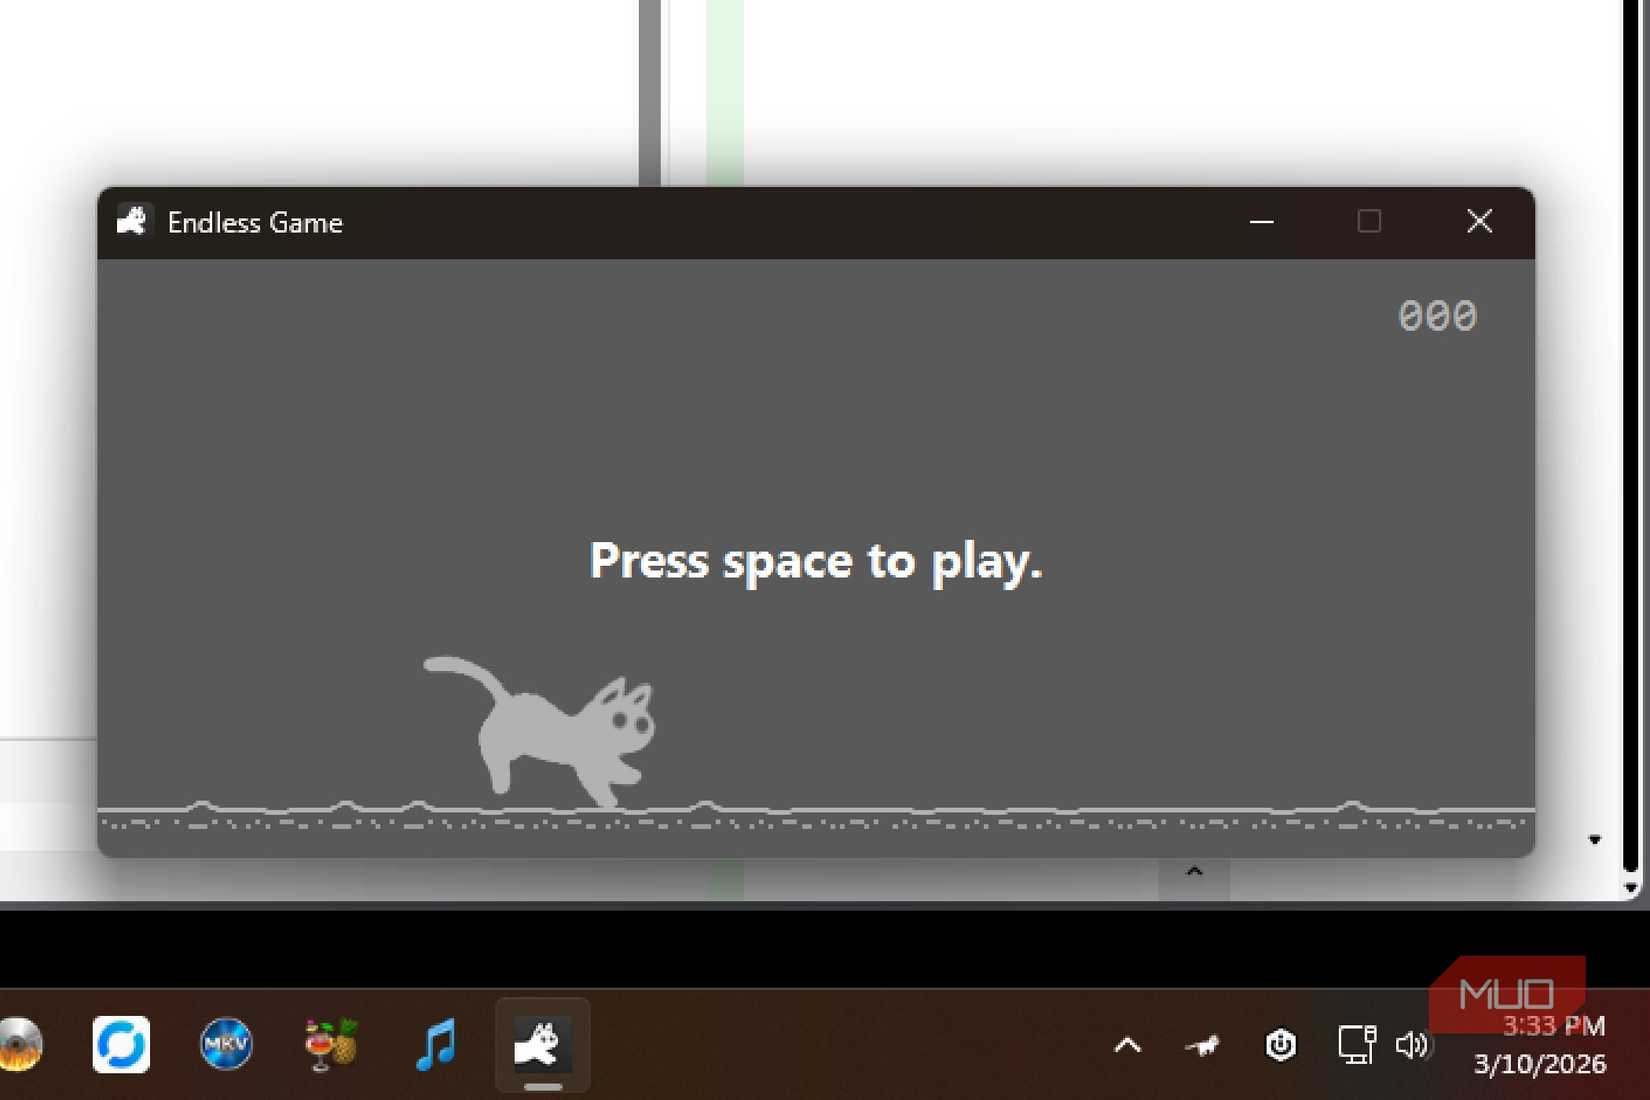The width and height of the screenshot is (1650, 1100).
Task: Open the music player from the taskbar
Action: 435,1045
